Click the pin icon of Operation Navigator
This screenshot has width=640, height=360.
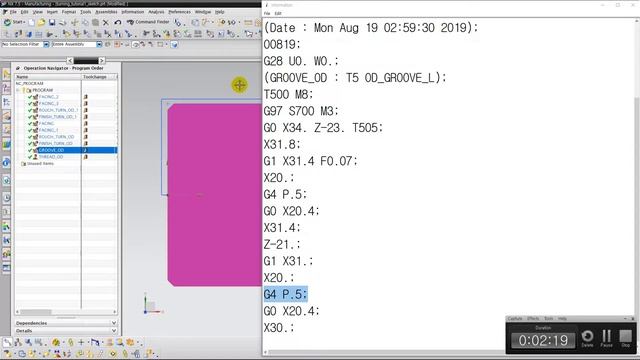[18, 68]
